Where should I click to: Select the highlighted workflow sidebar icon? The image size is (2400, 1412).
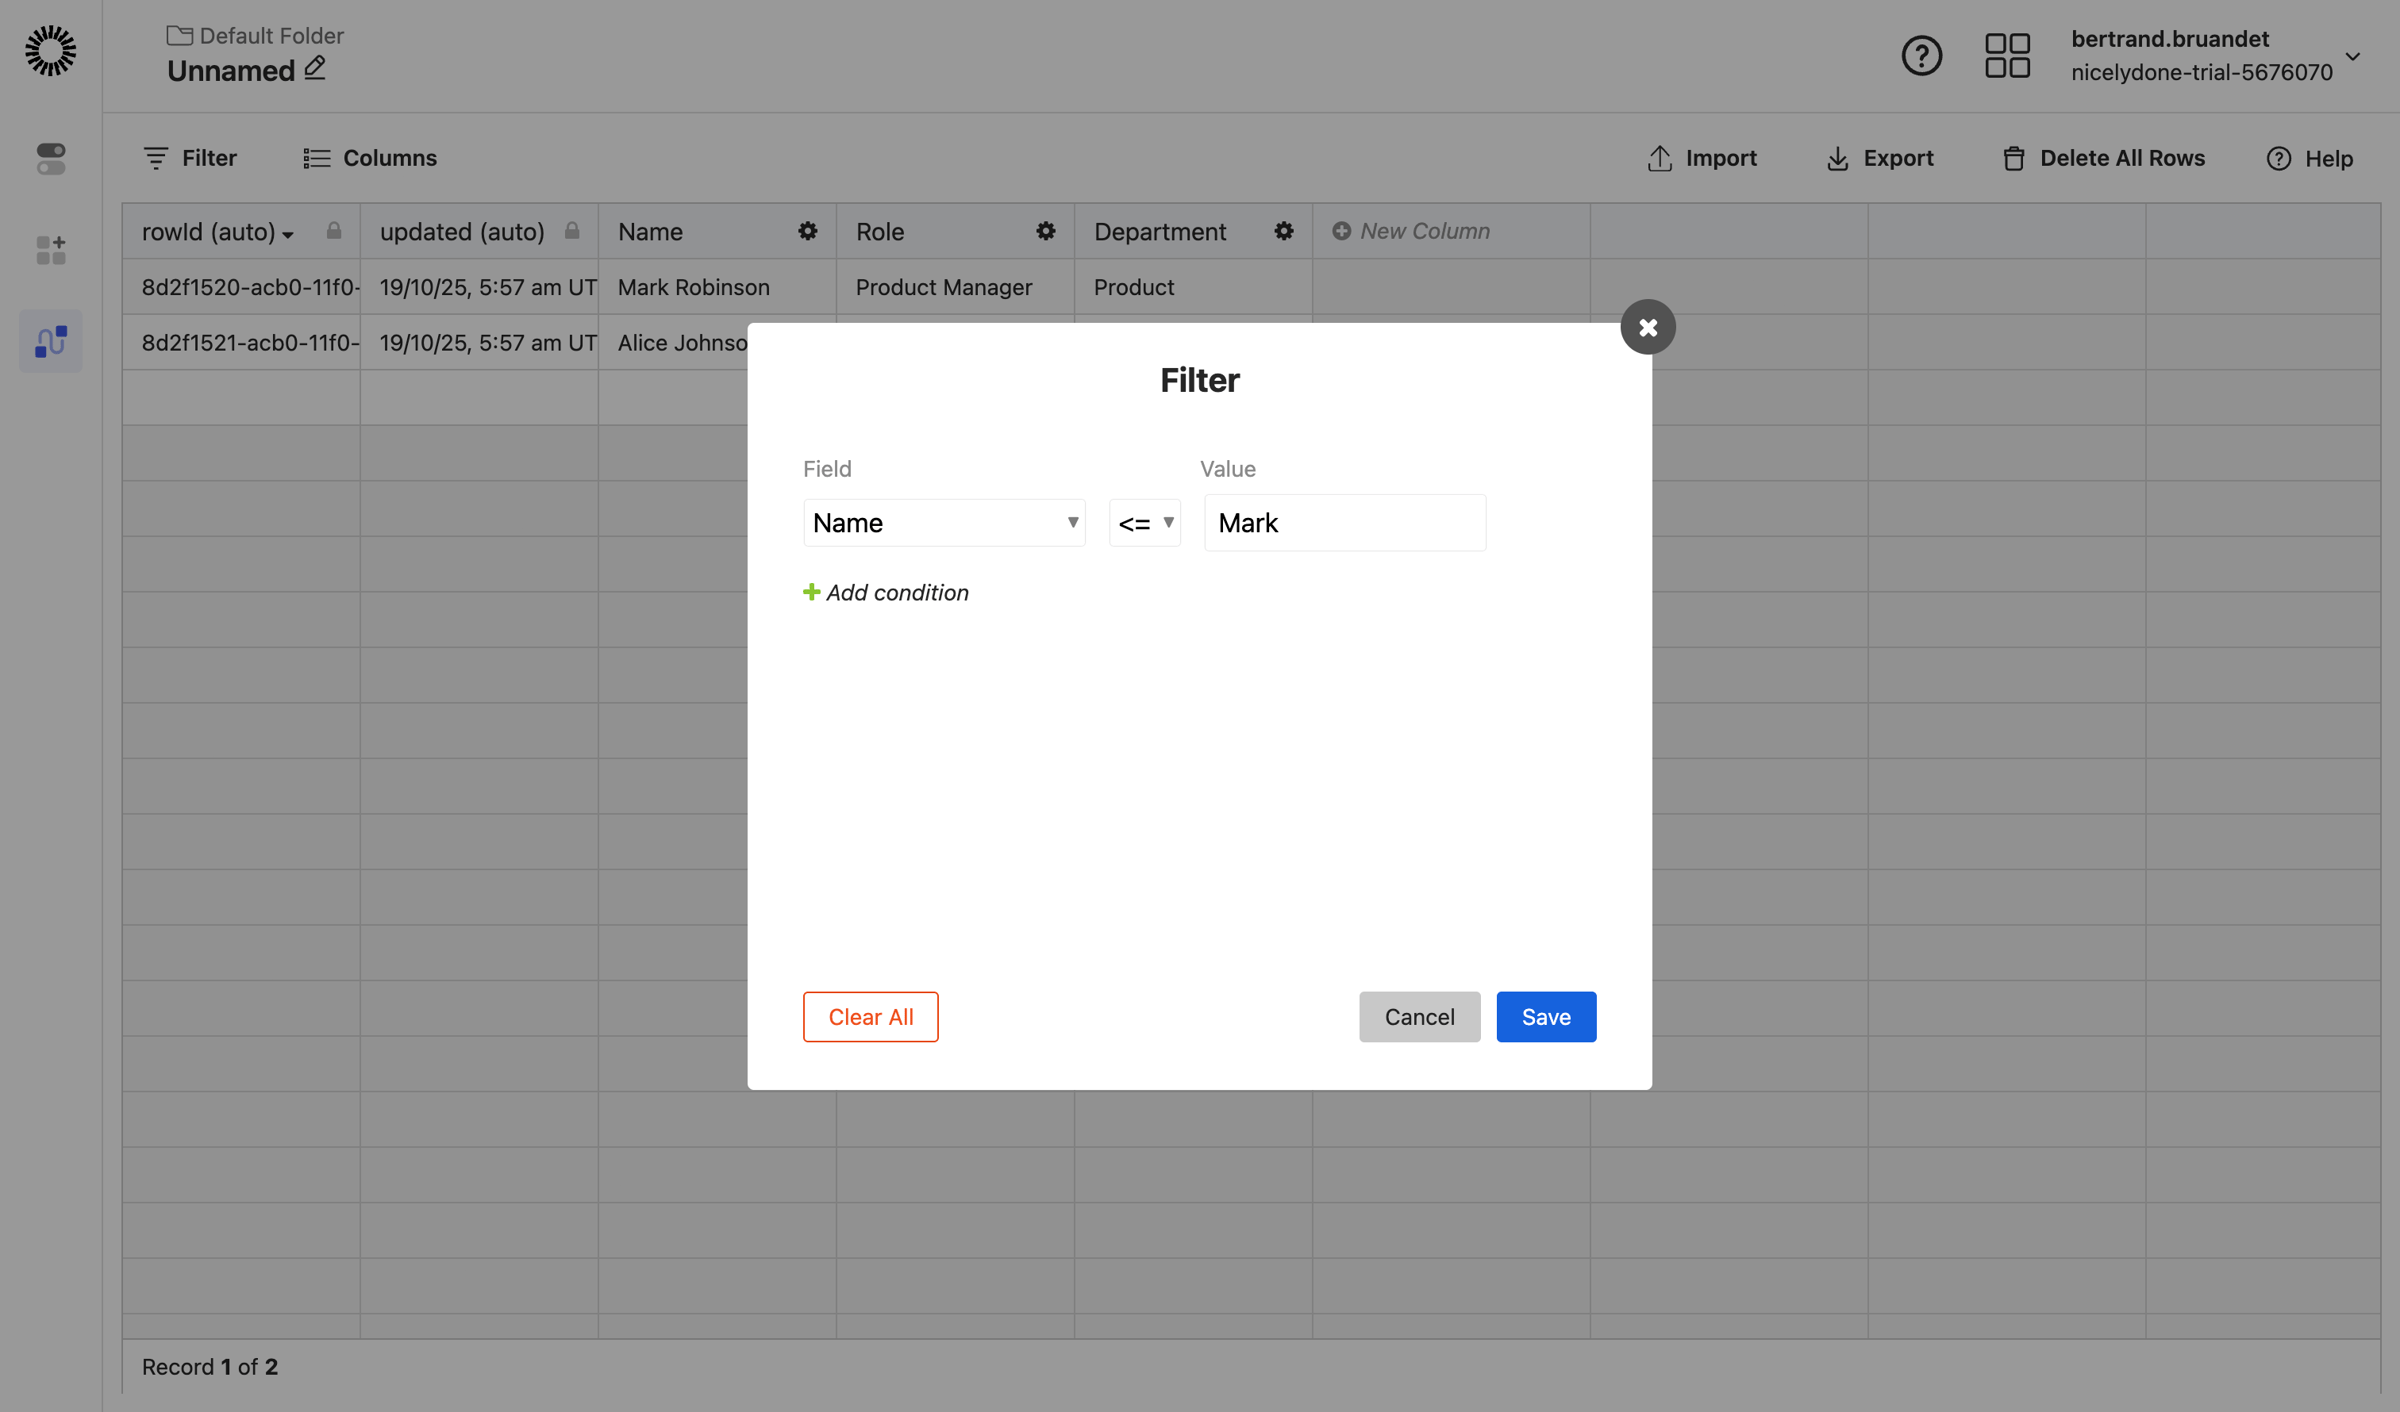click(x=51, y=342)
